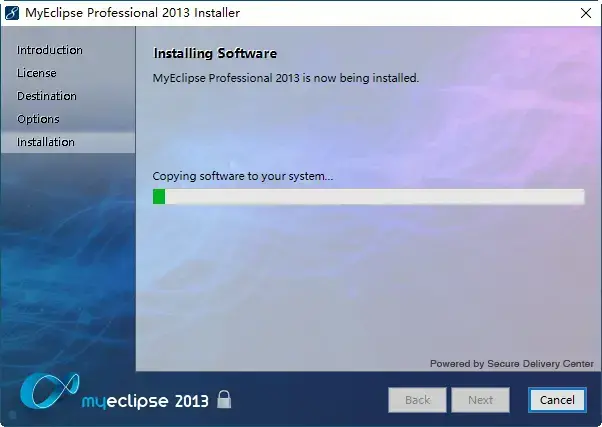The height and width of the screenshot is (427, 602).
Task: Click the myeclipse infinity logo icon
Action: (x=50, y=391)
